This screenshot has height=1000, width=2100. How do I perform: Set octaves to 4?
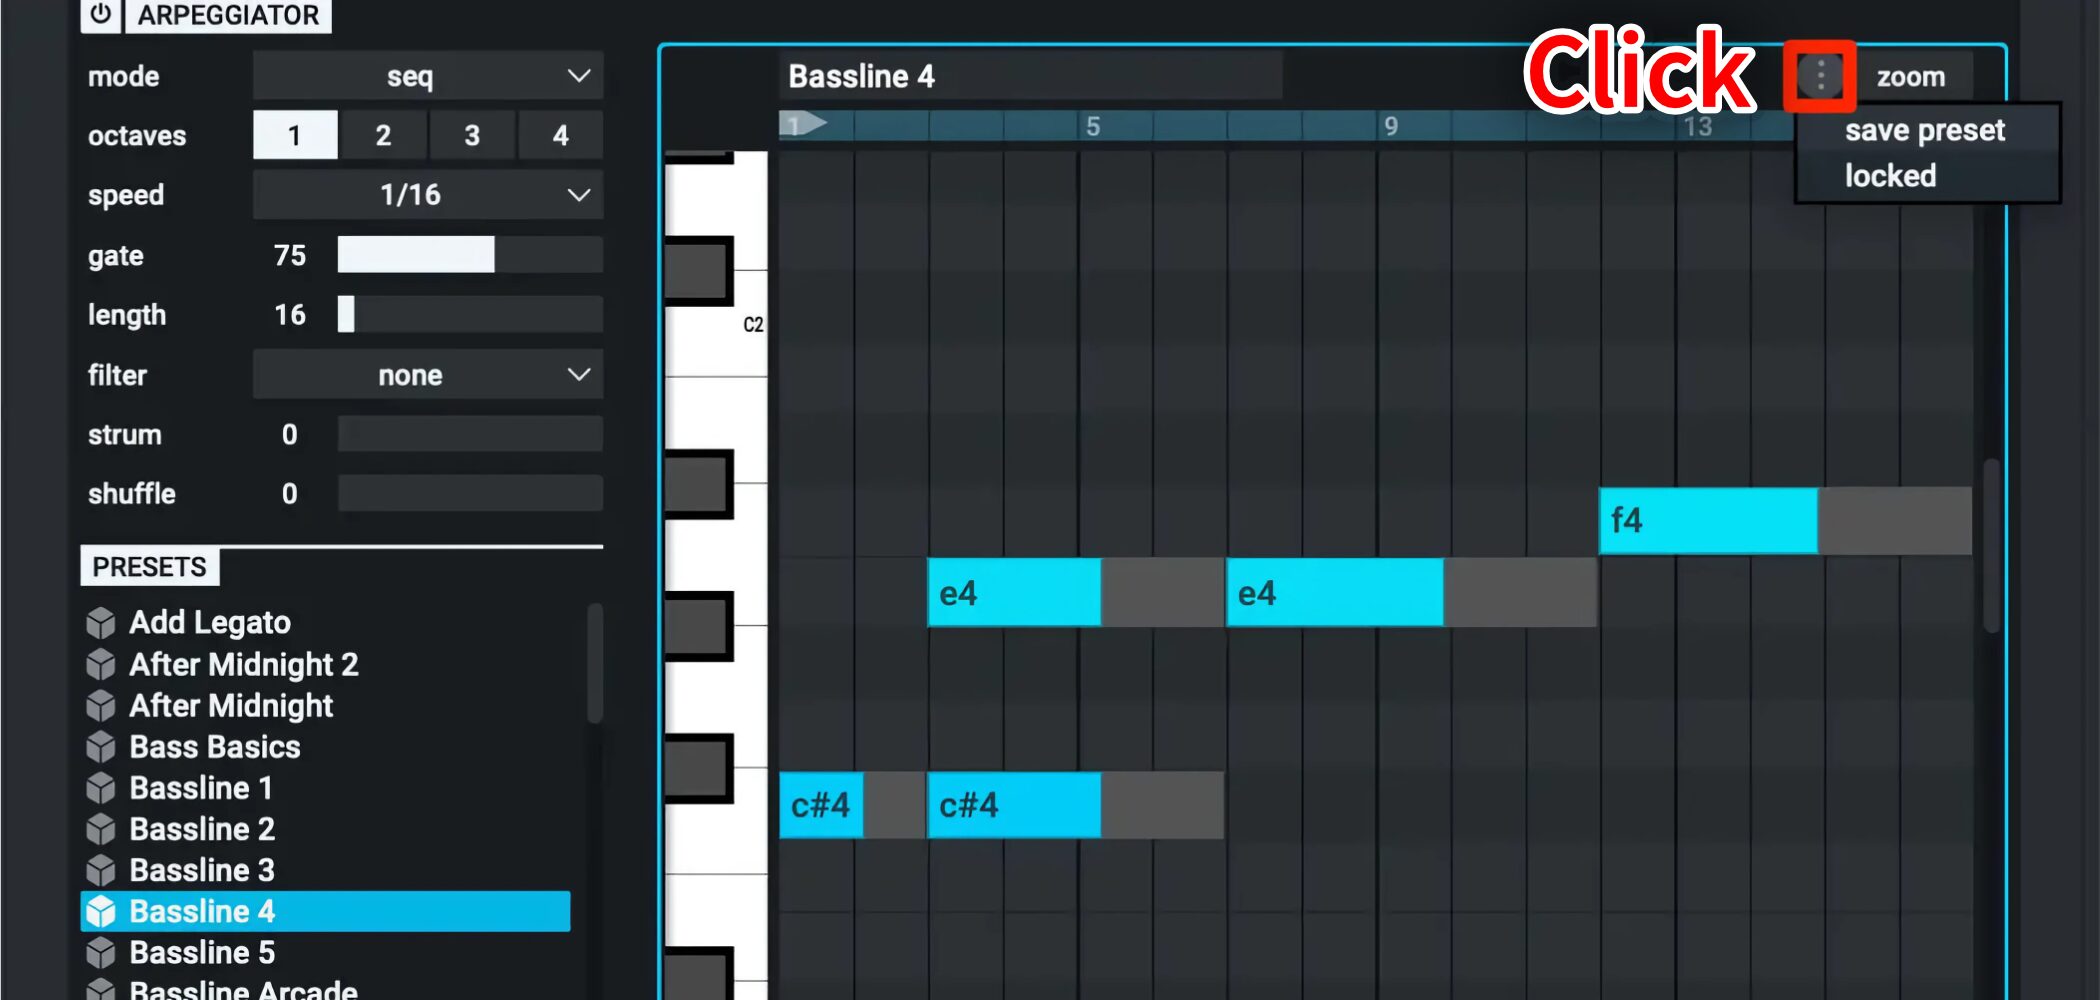point(560,135)
